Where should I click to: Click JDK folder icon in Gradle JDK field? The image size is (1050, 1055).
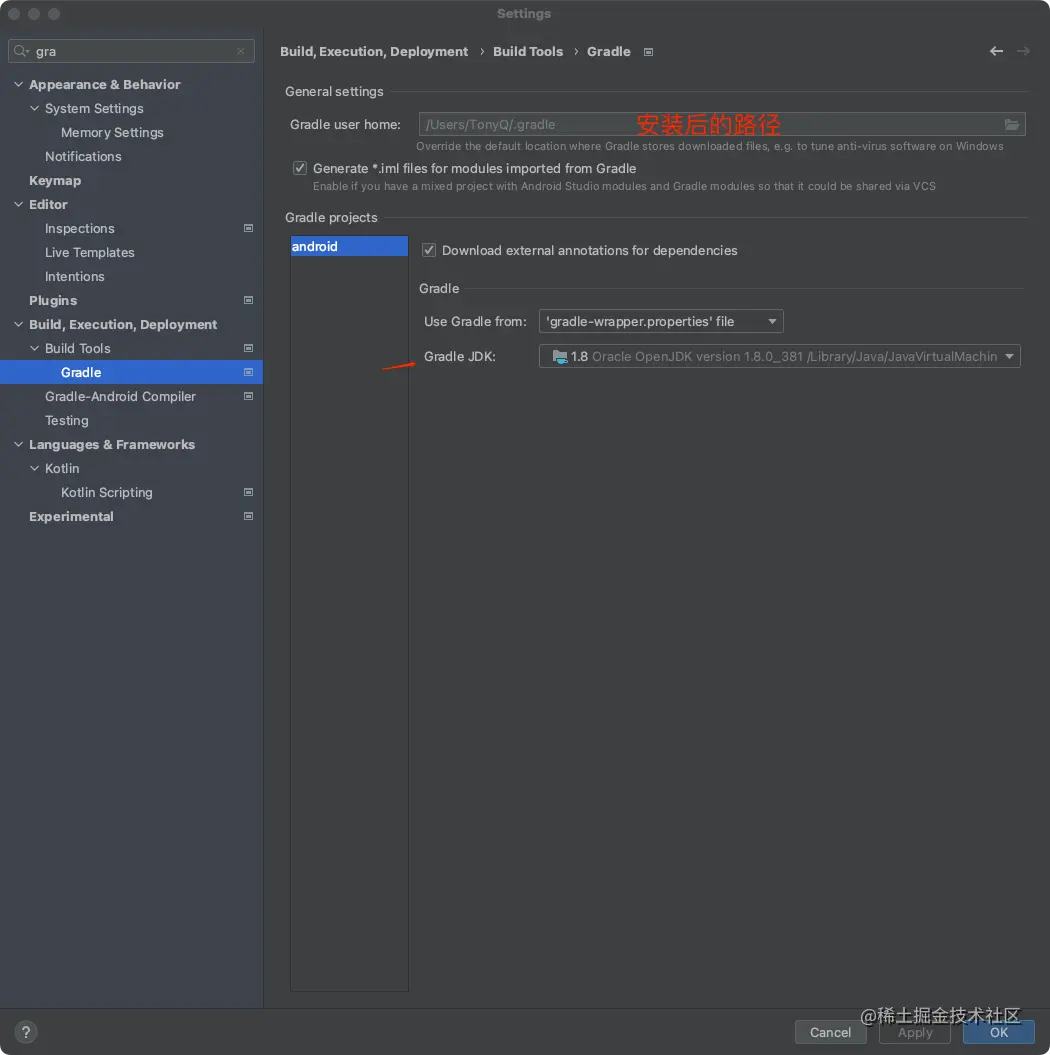click(560, 357)
